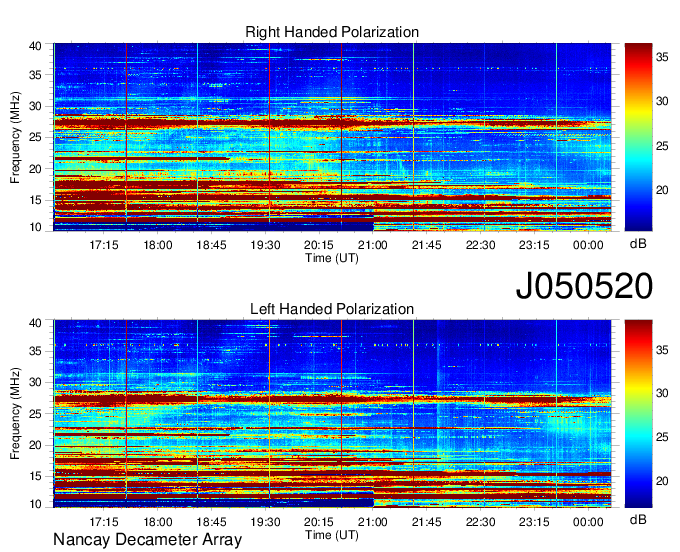680x552 pixels.
Task: Click the 17:15 time tick under right-handed plot
Action: pyautogui.click(x=104, y=245)
